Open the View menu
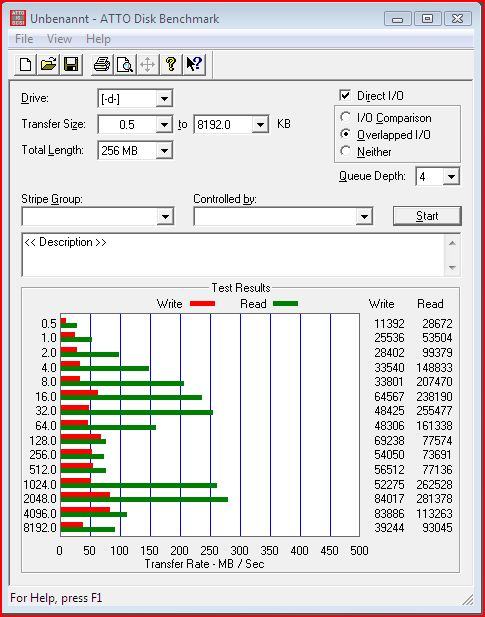The height and width of the screenshot is (617, 485). click(x=59, y=39)
